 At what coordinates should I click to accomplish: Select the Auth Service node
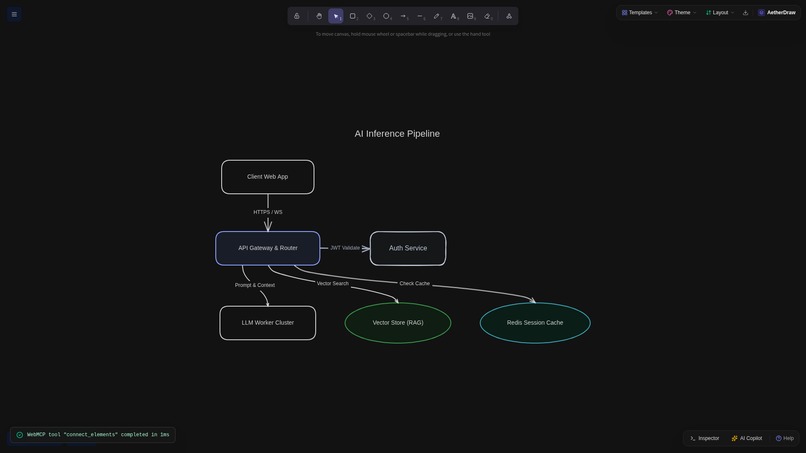[408, 248]
